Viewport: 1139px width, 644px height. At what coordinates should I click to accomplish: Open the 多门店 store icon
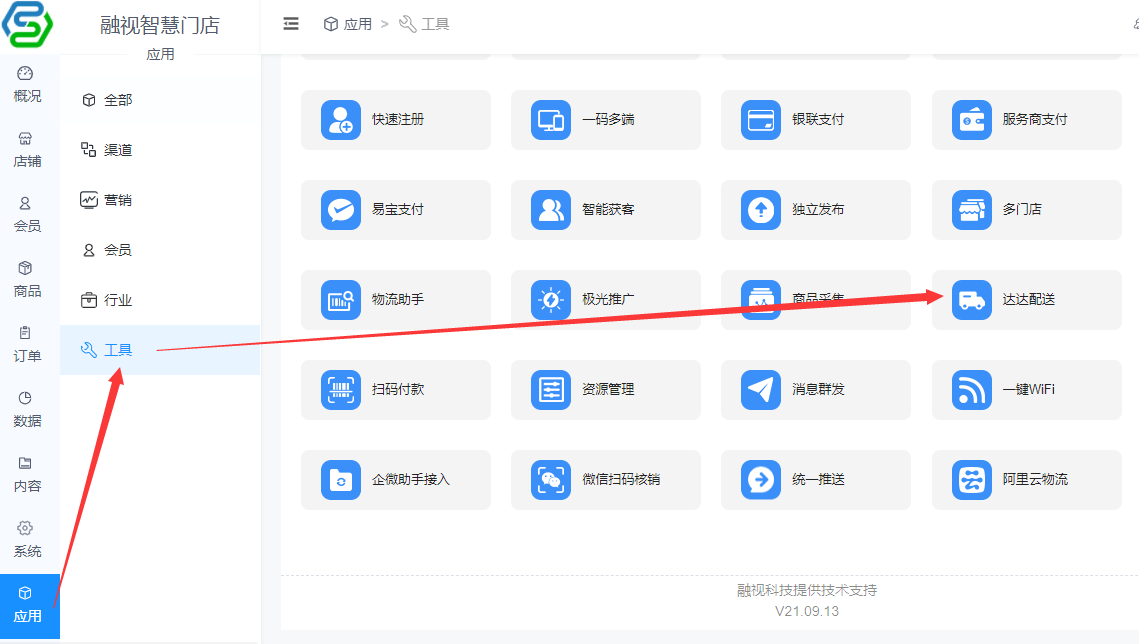tap(972, 210)
